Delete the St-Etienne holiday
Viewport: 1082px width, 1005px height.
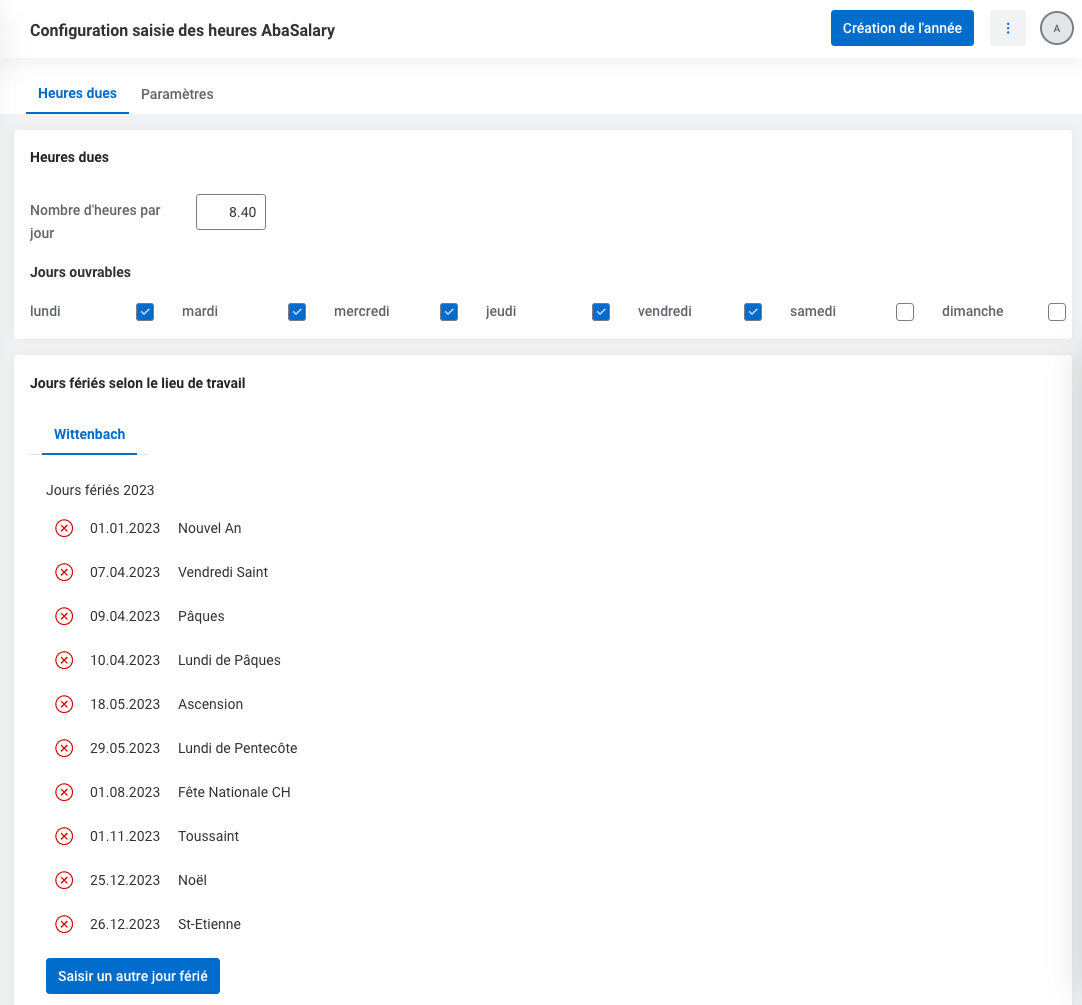click(64, 924)
